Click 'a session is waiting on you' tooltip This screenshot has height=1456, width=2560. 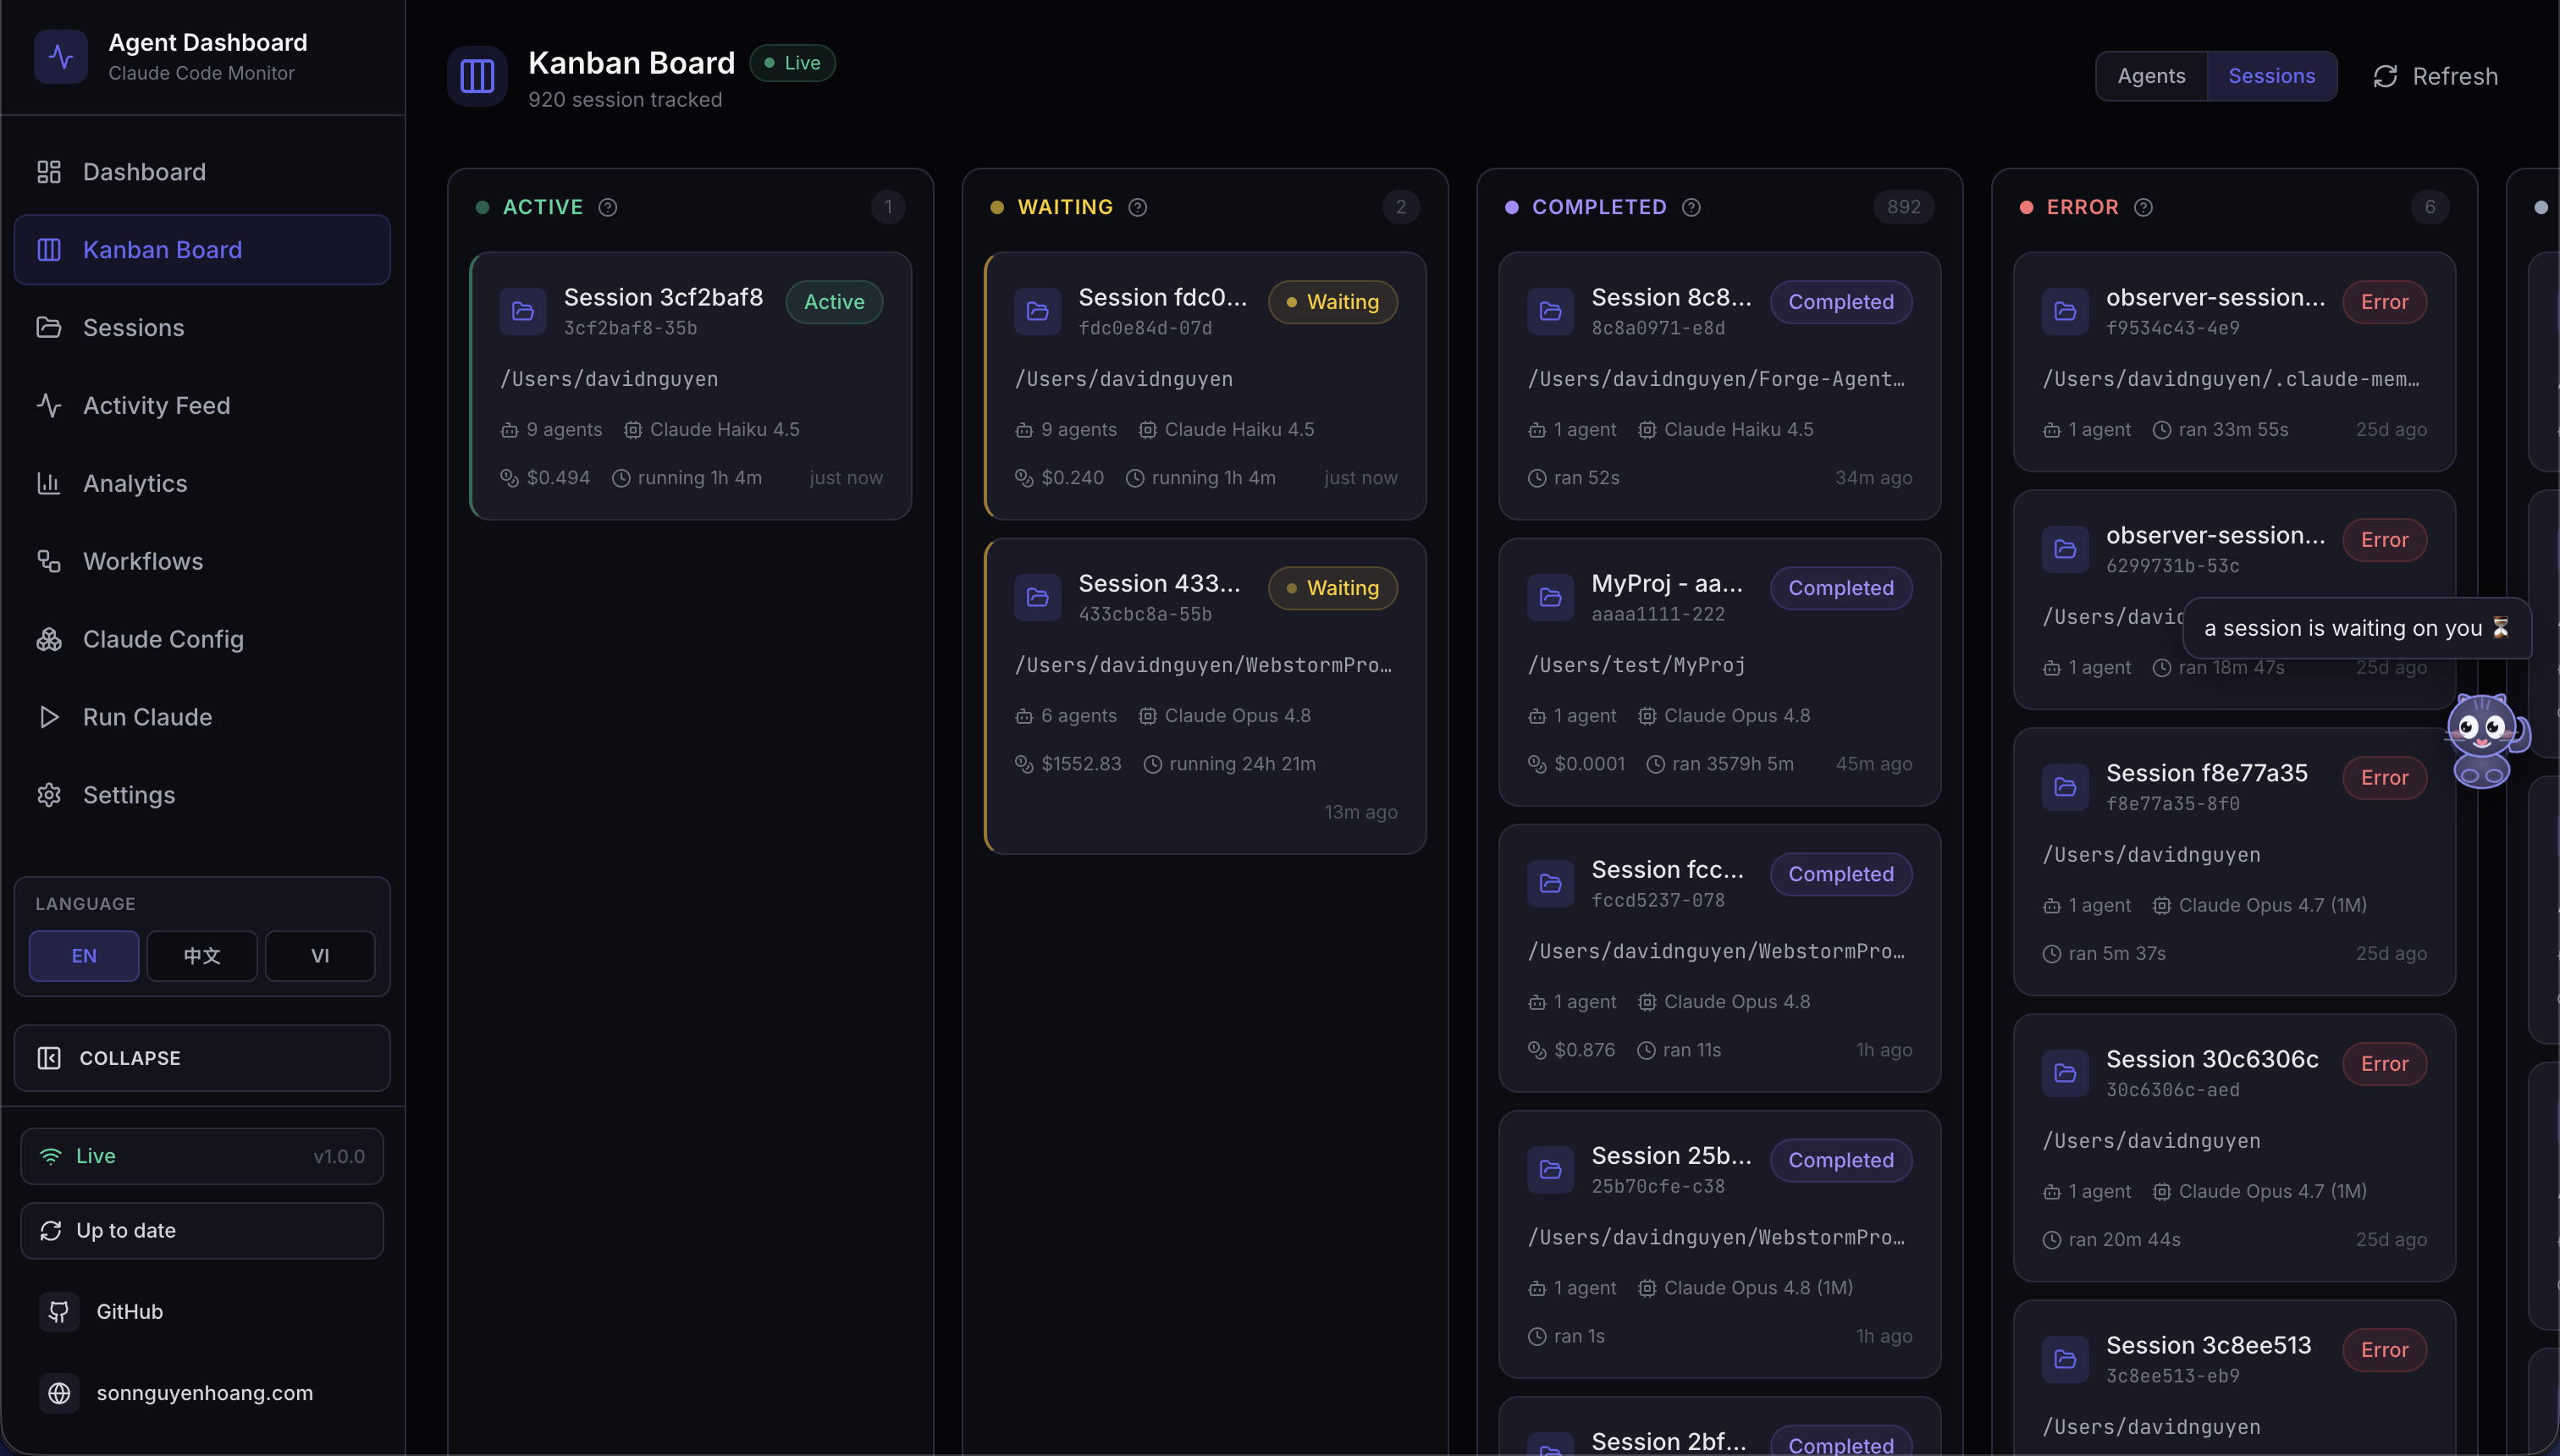tap(2357, 628)
